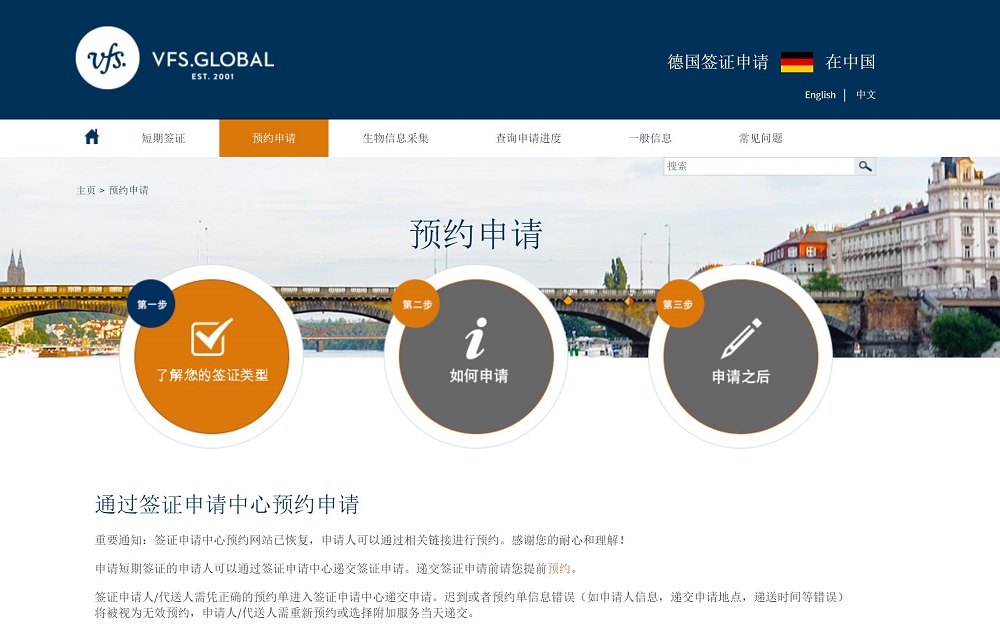Click the 重要通知 notice paragraph
This screenshot has height=628, width=1000.
pos(360,540)
